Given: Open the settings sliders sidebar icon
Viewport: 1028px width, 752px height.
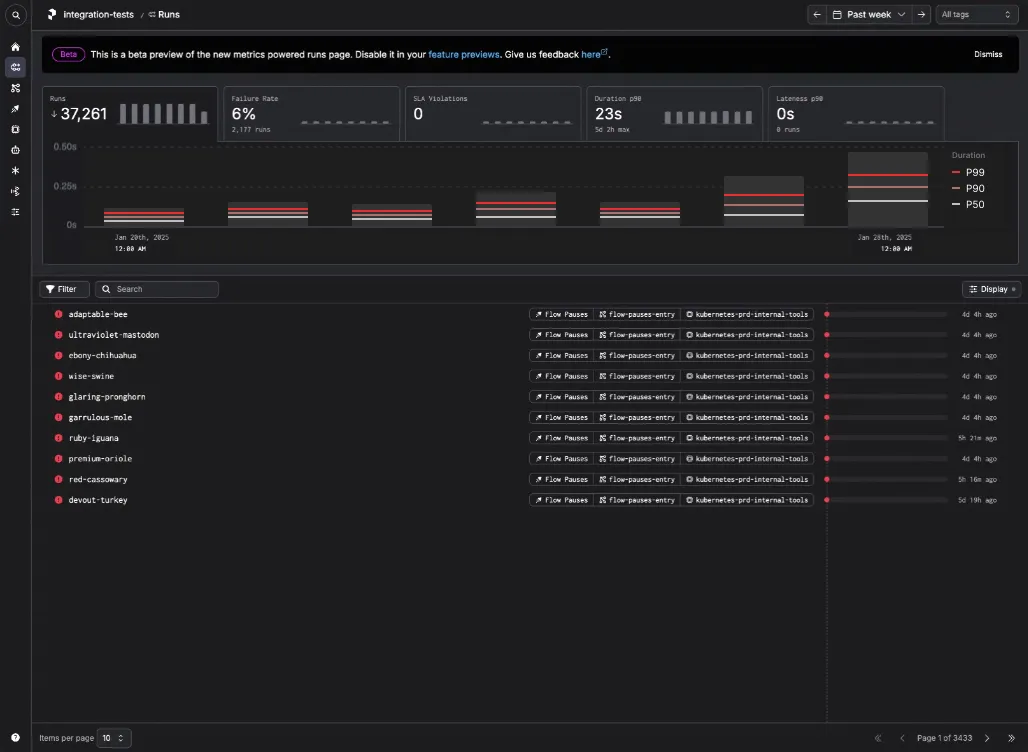Looking at the screenshot, I should [x=16, y=212].
